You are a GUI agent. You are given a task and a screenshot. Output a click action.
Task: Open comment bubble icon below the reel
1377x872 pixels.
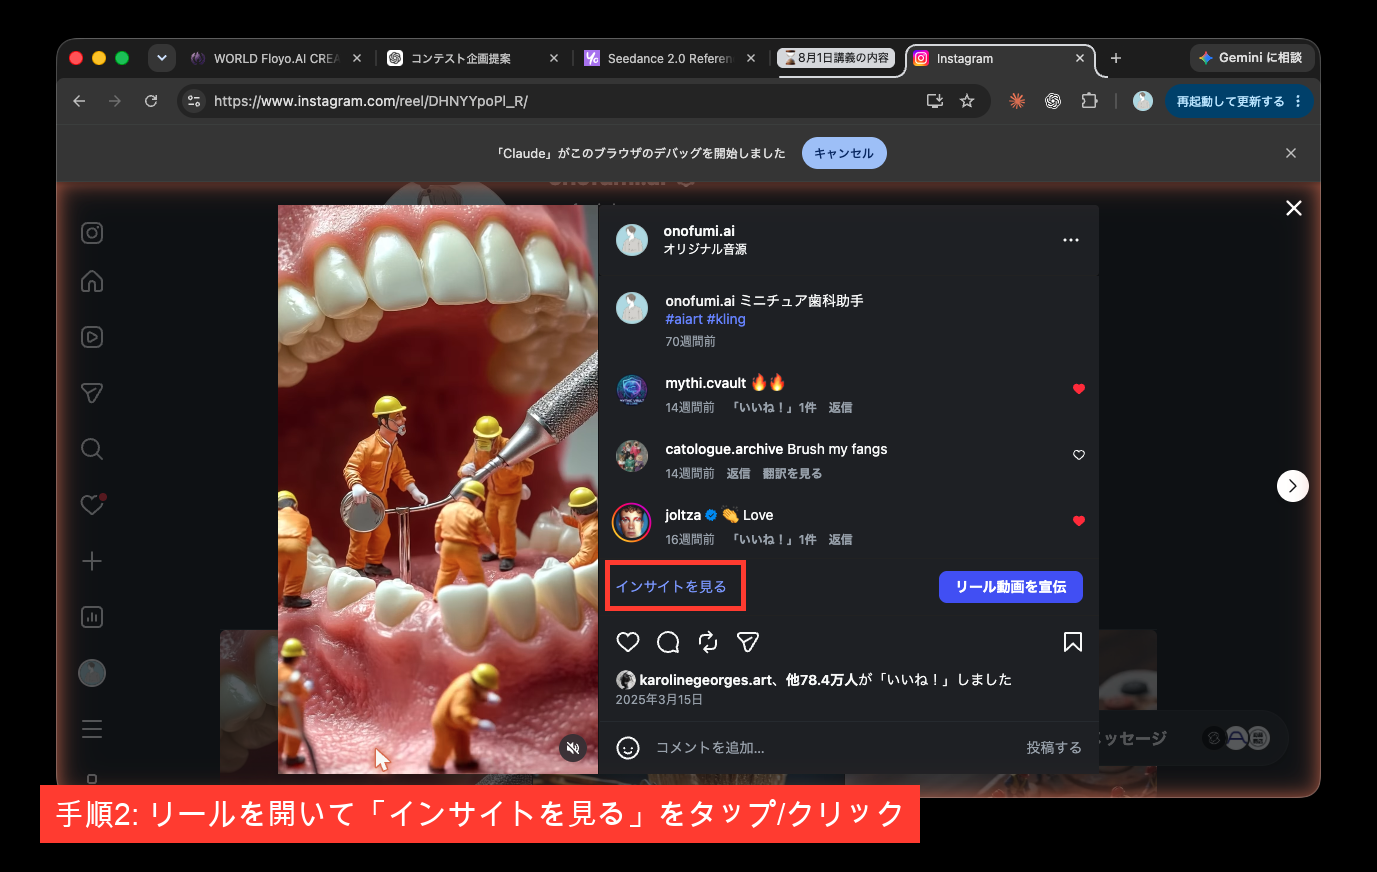click(668, 642)
